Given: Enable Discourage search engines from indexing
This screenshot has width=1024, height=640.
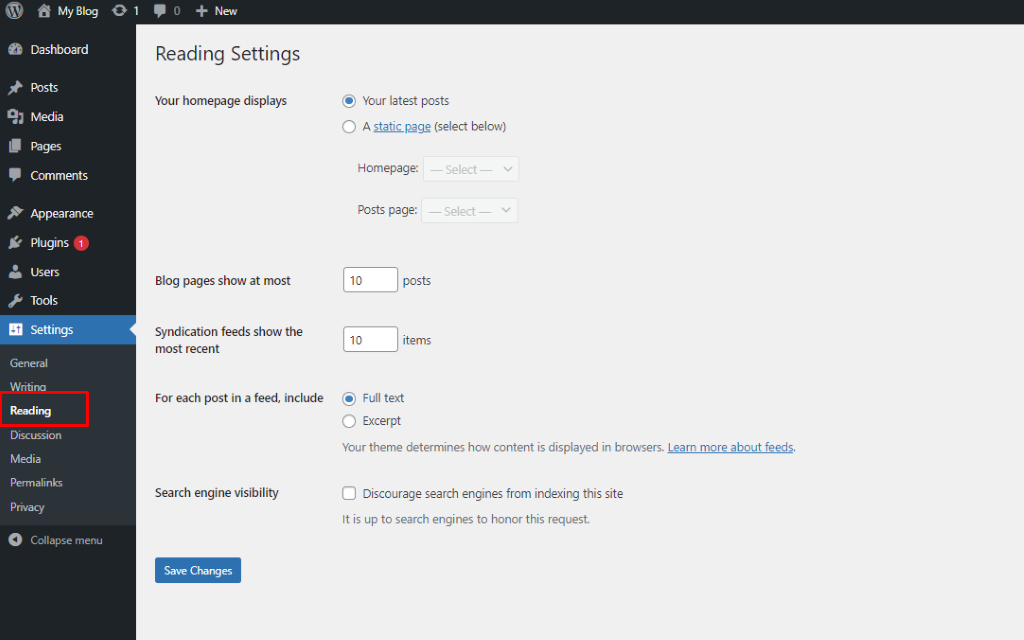Looking at the screenshot, I should 349,493.
